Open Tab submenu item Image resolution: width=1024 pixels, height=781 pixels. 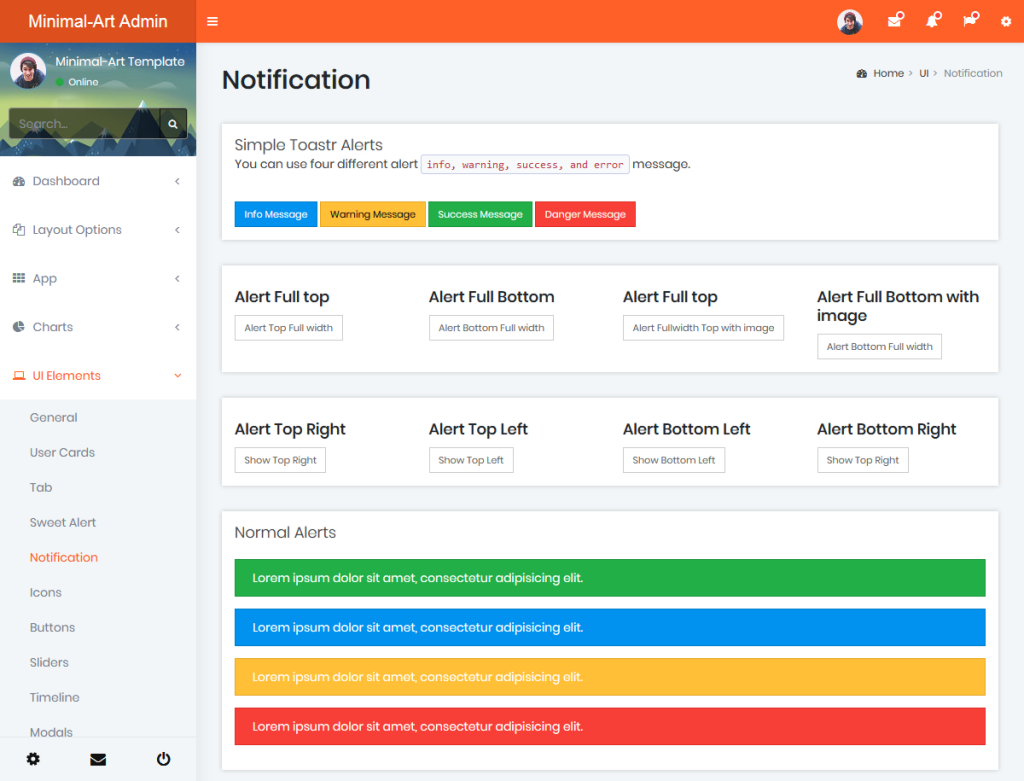[40, 487]
